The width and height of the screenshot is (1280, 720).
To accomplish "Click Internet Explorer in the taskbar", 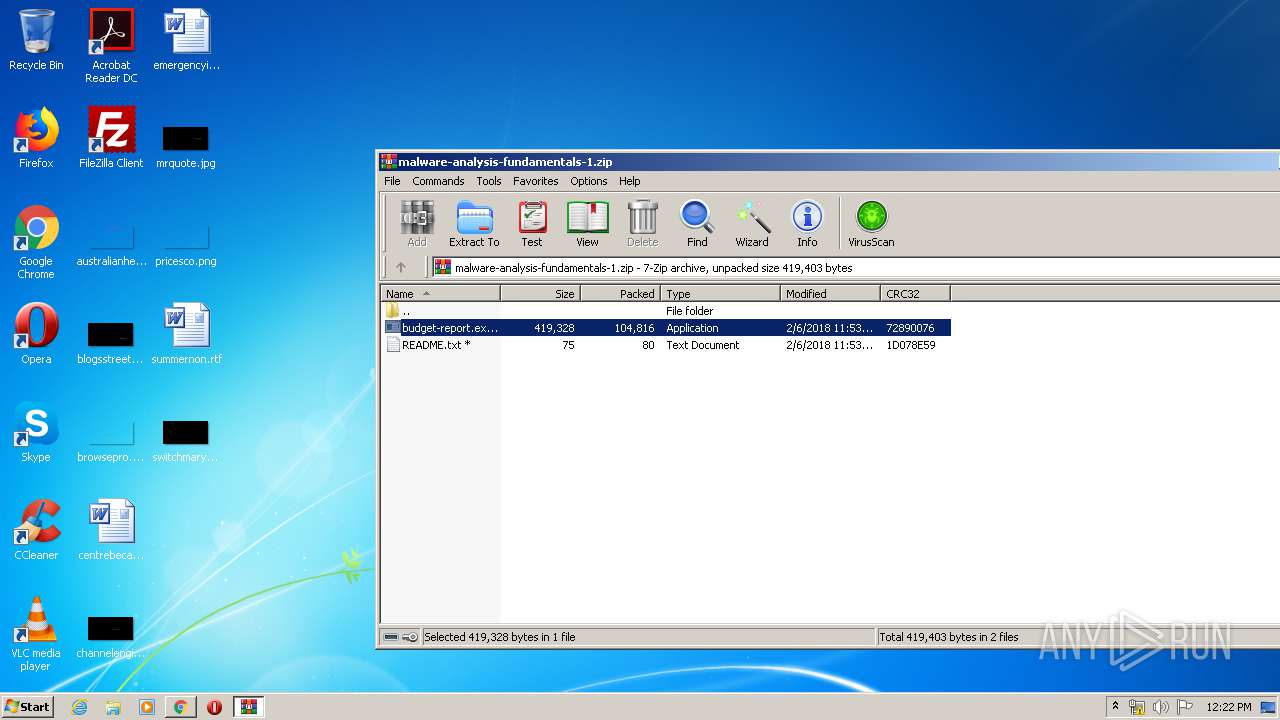I will pos(80,707).
